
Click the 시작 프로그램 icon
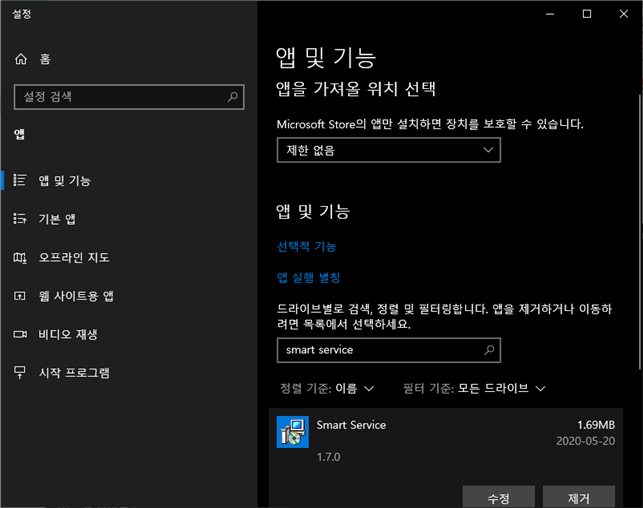pos(20,372)
